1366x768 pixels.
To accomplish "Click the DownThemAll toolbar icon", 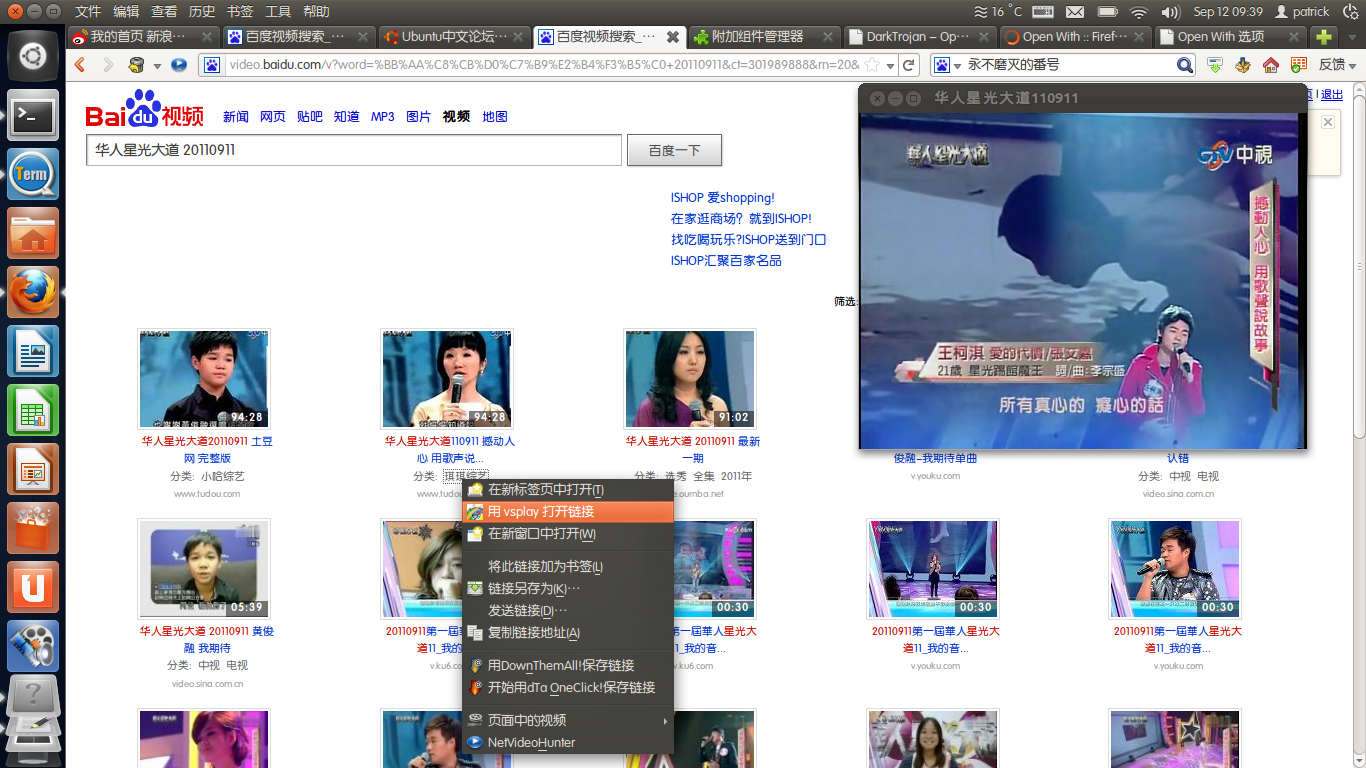I will [x=1243, y=65].
